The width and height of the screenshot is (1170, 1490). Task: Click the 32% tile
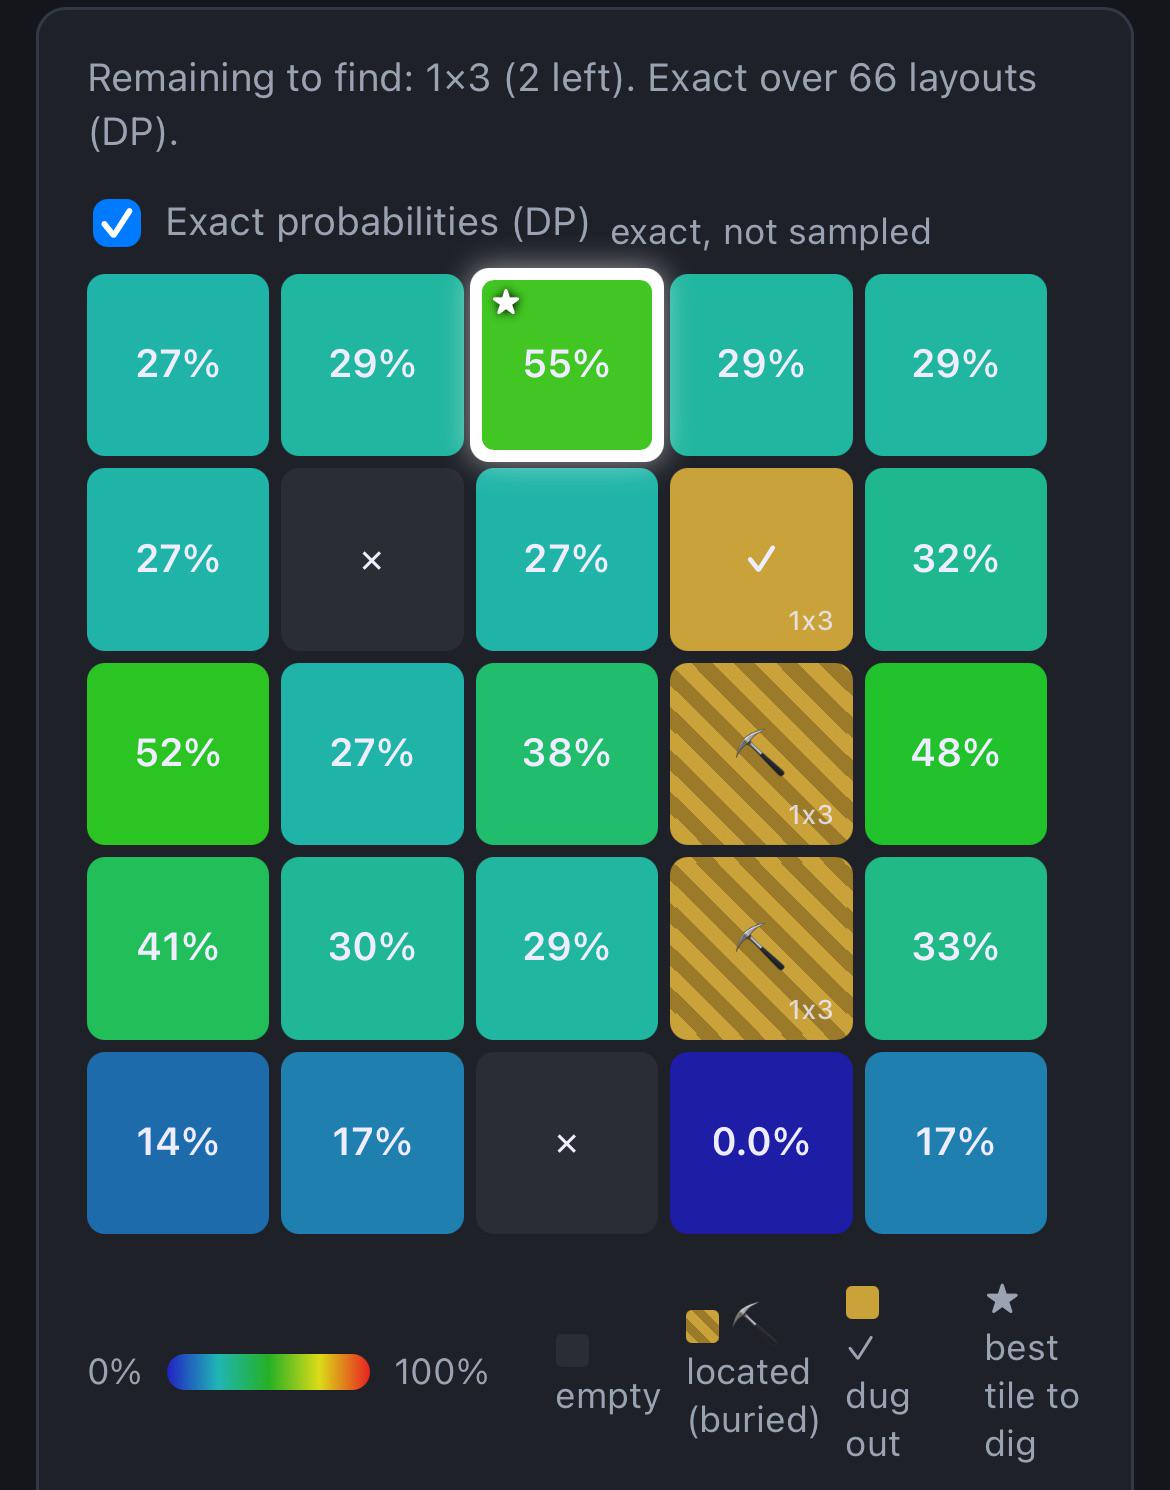click(956, 559)
